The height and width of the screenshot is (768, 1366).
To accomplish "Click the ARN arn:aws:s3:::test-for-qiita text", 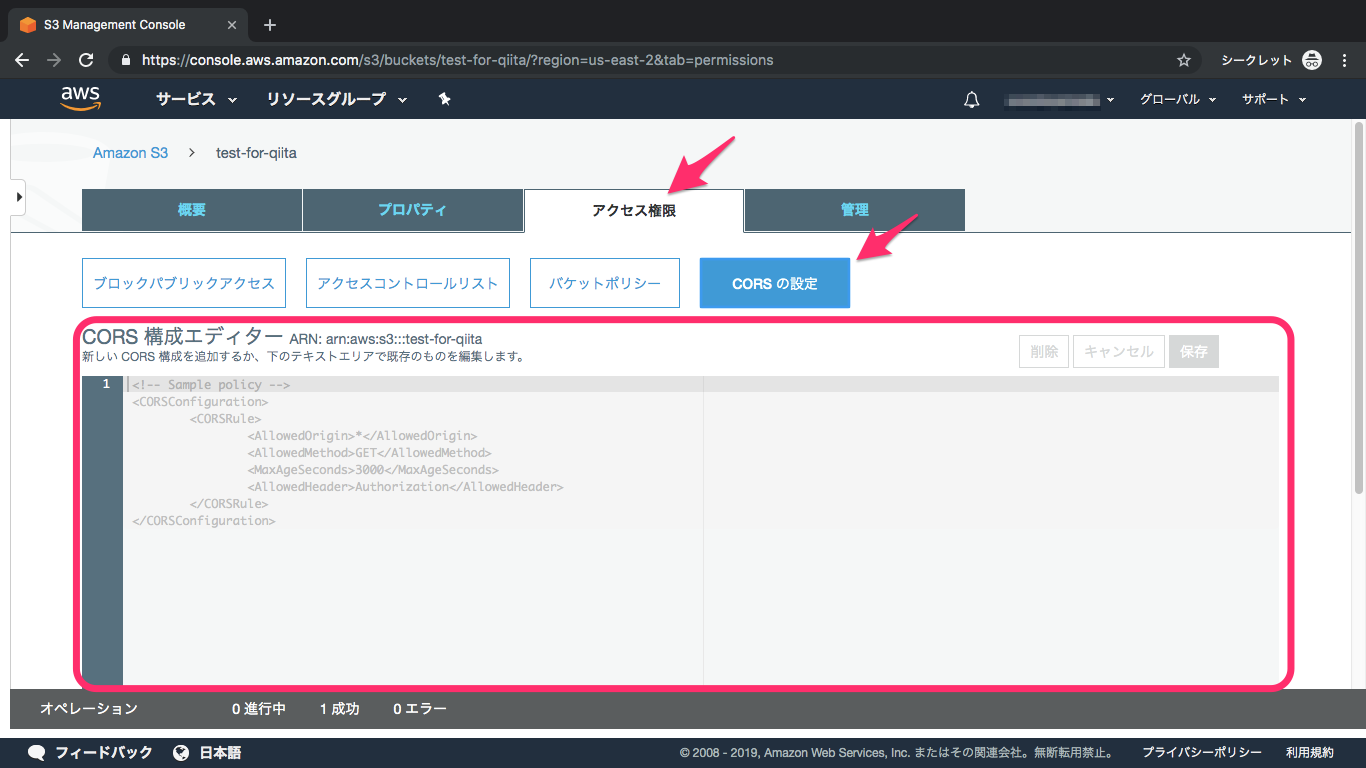I will tap(386, 339).
